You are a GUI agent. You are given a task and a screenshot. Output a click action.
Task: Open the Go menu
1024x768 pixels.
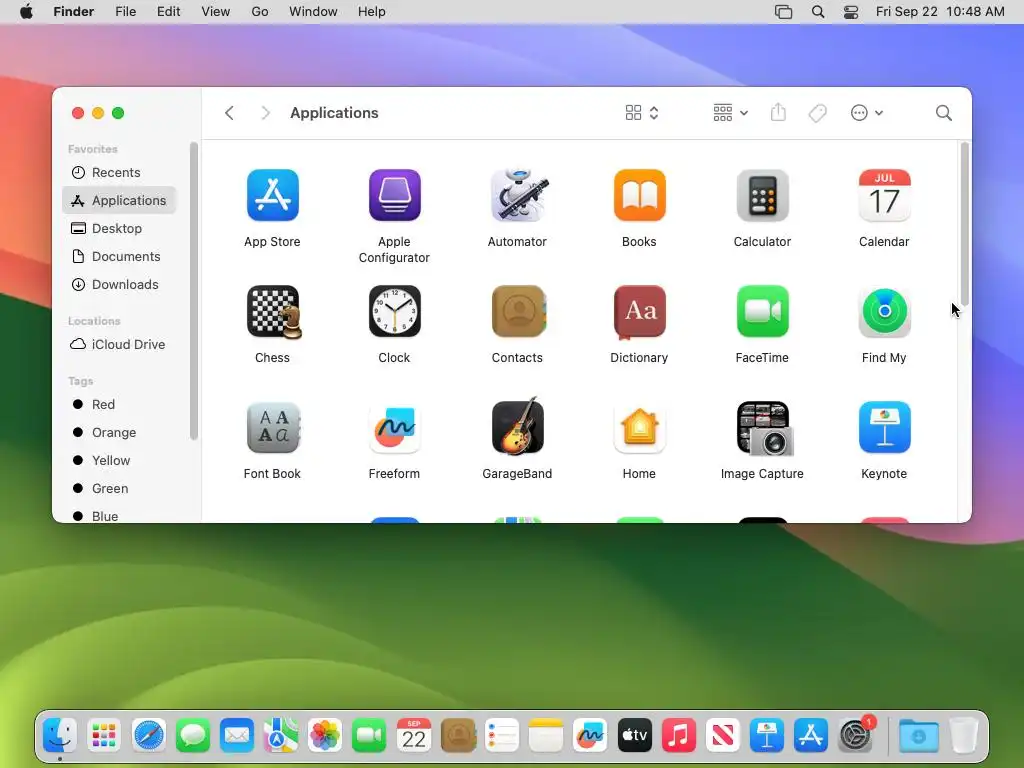point(260,12)
